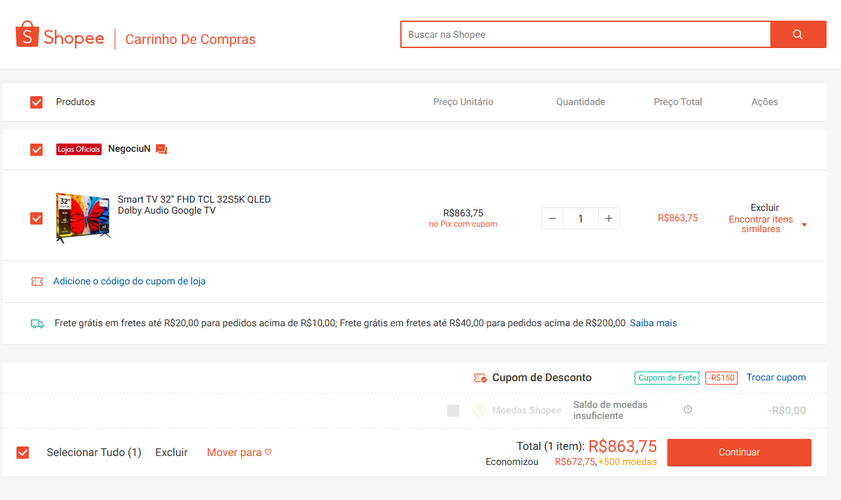Decrease quantity with the minus button
Image resolution: width=841 pixels, height=500 pixels.
[552, 218]
